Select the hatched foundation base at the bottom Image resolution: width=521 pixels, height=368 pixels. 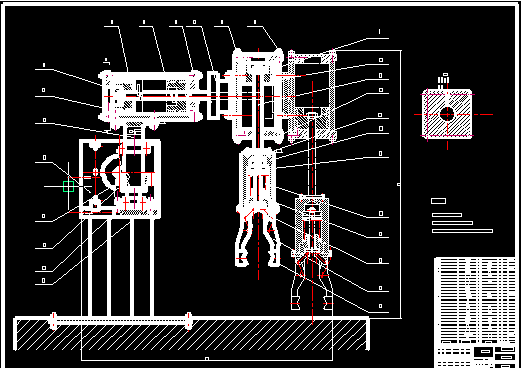click(191, 334)
